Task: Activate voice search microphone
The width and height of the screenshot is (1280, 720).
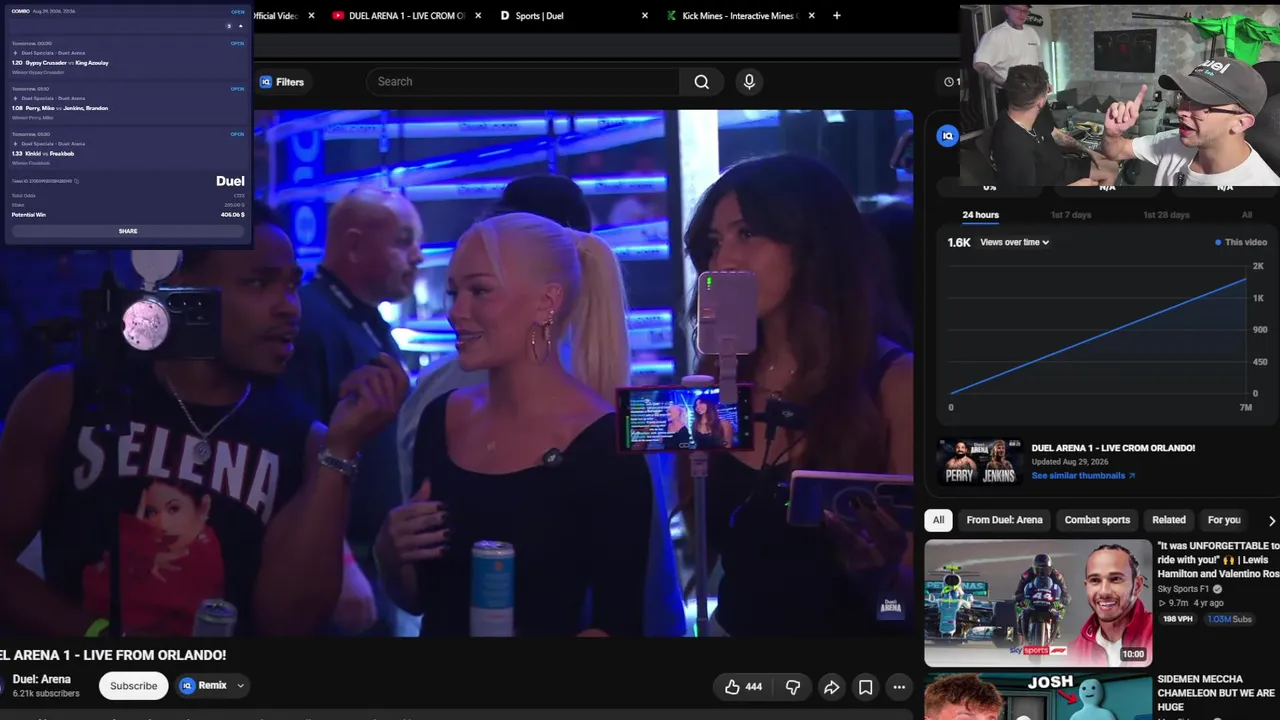Action: (749, 82)
